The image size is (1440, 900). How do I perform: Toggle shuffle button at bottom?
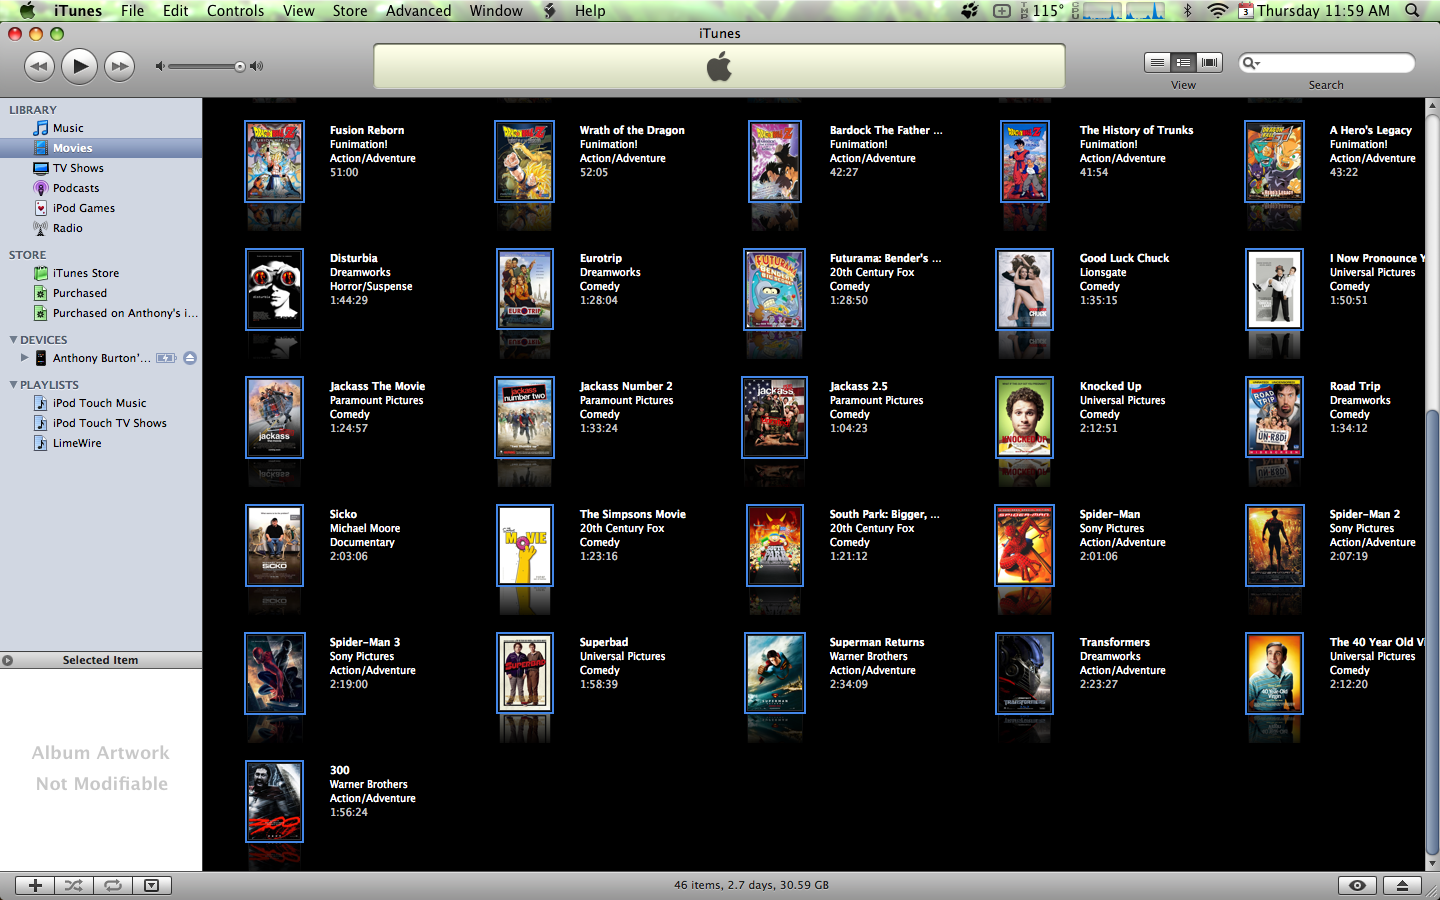[x=74, y=885]
